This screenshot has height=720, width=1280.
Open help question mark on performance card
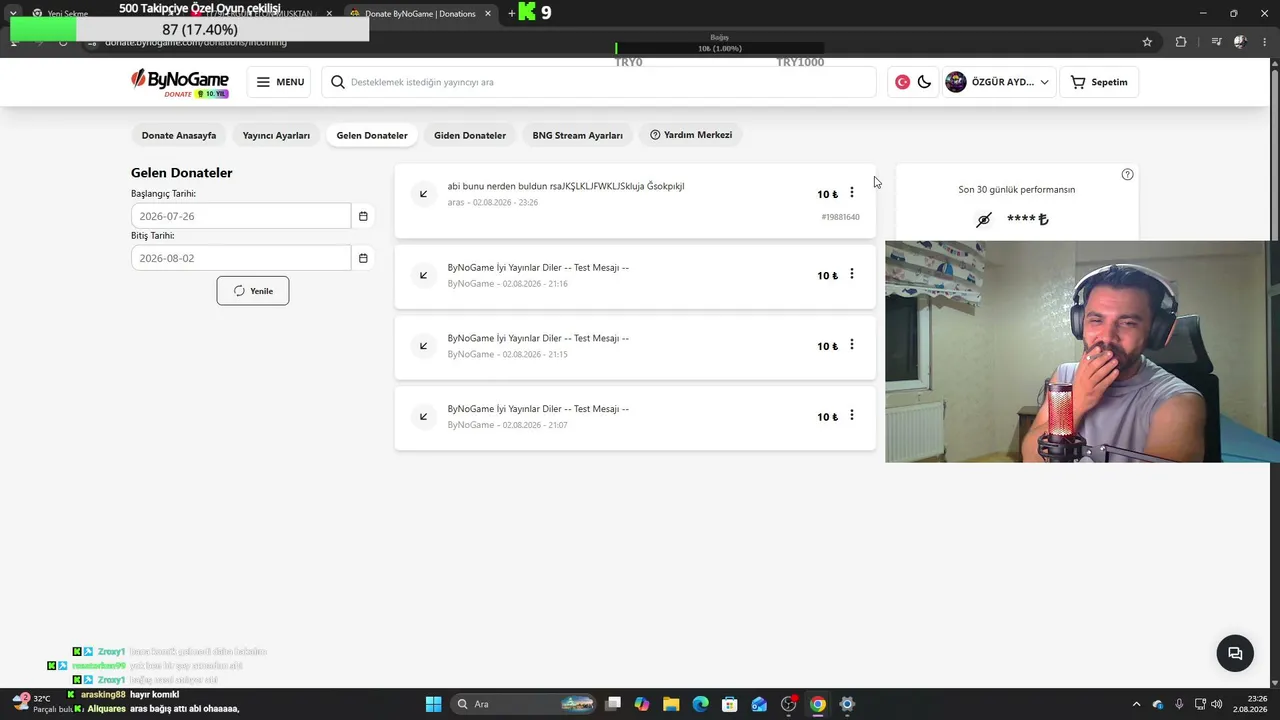click(1128, 174)
